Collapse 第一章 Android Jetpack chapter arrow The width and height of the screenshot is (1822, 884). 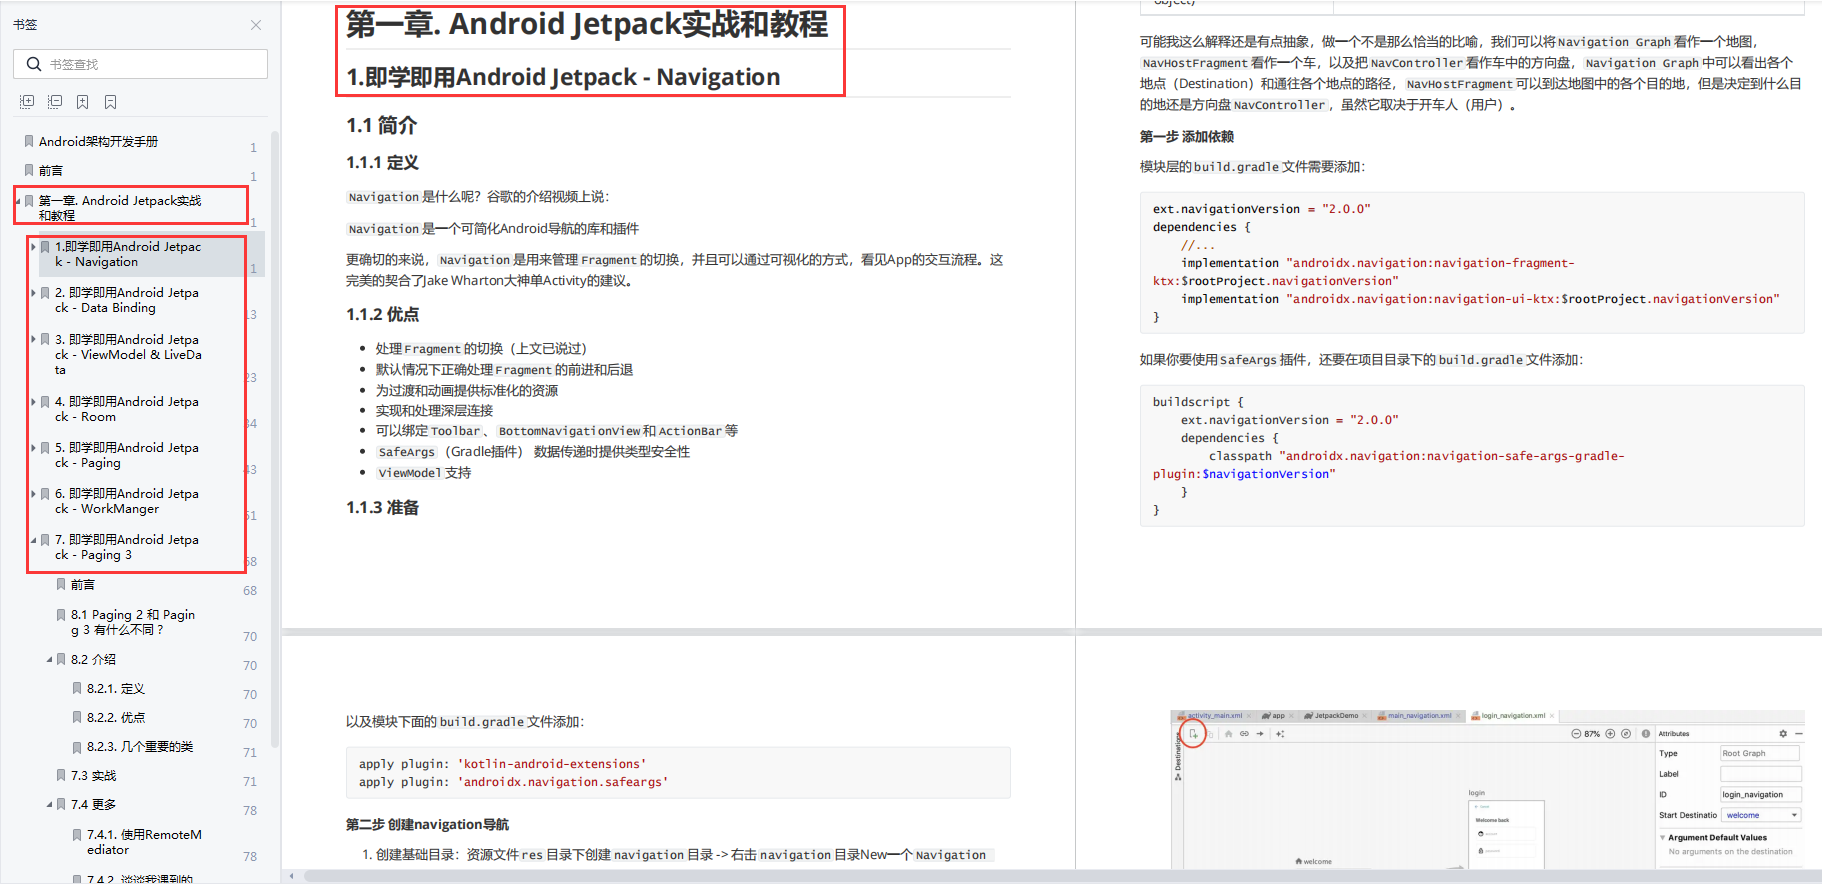[x=18, y=201]
